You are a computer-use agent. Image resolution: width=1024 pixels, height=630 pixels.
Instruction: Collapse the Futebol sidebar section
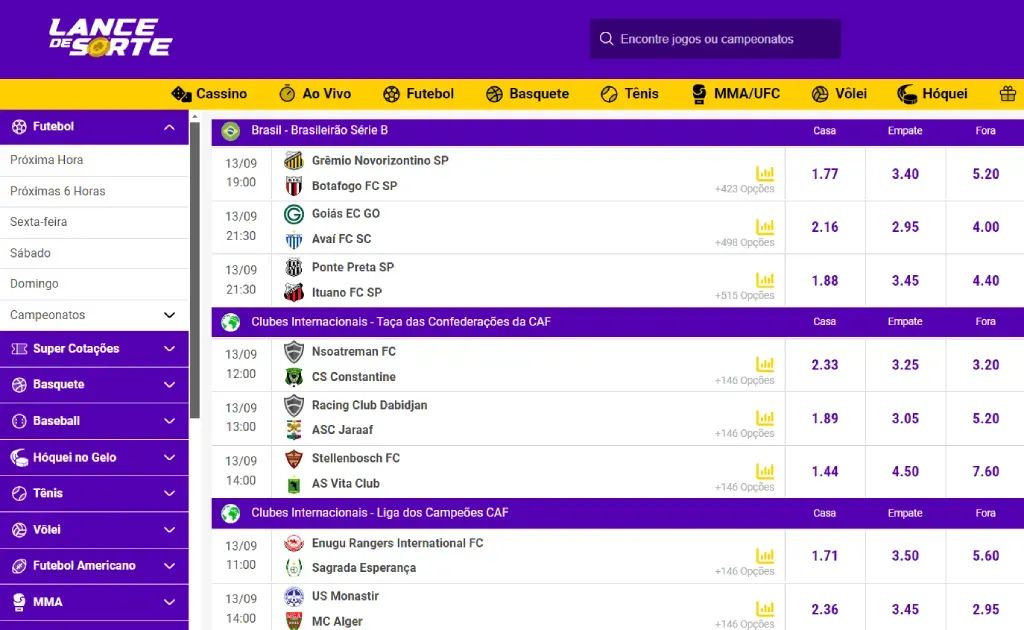(x=169, y=127)
